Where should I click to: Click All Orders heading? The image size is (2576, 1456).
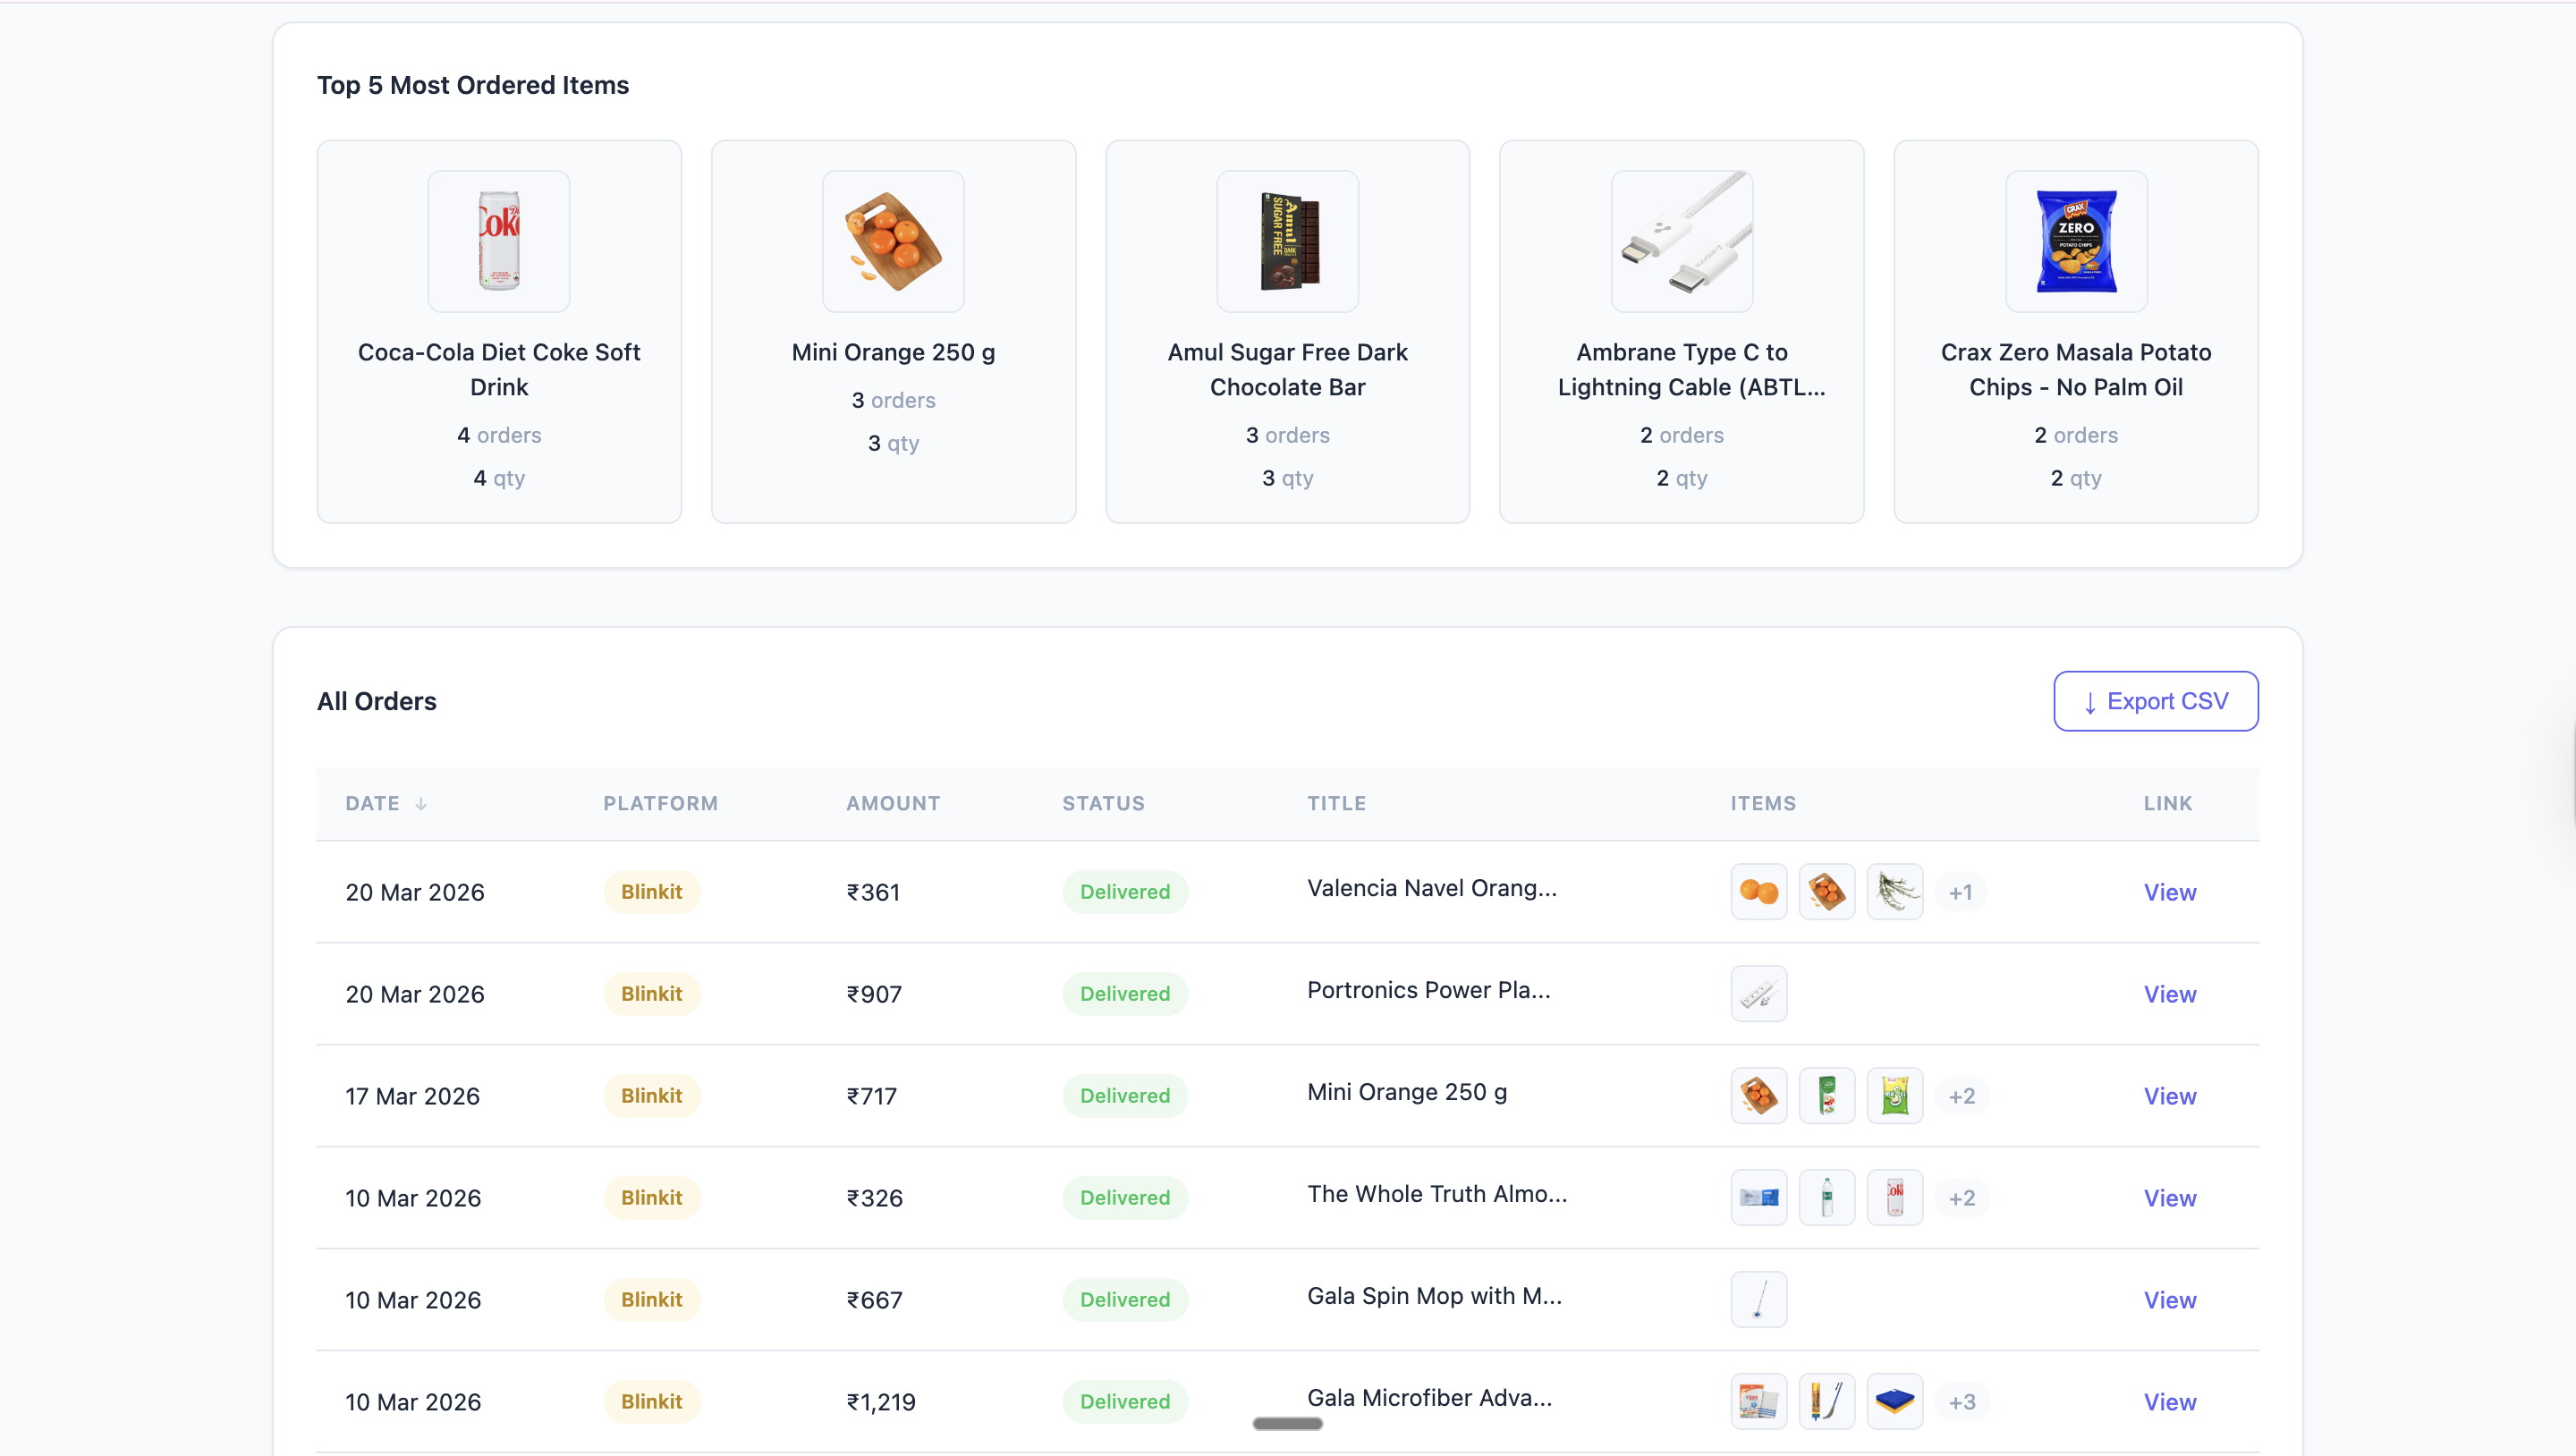[x=377, y=701]
